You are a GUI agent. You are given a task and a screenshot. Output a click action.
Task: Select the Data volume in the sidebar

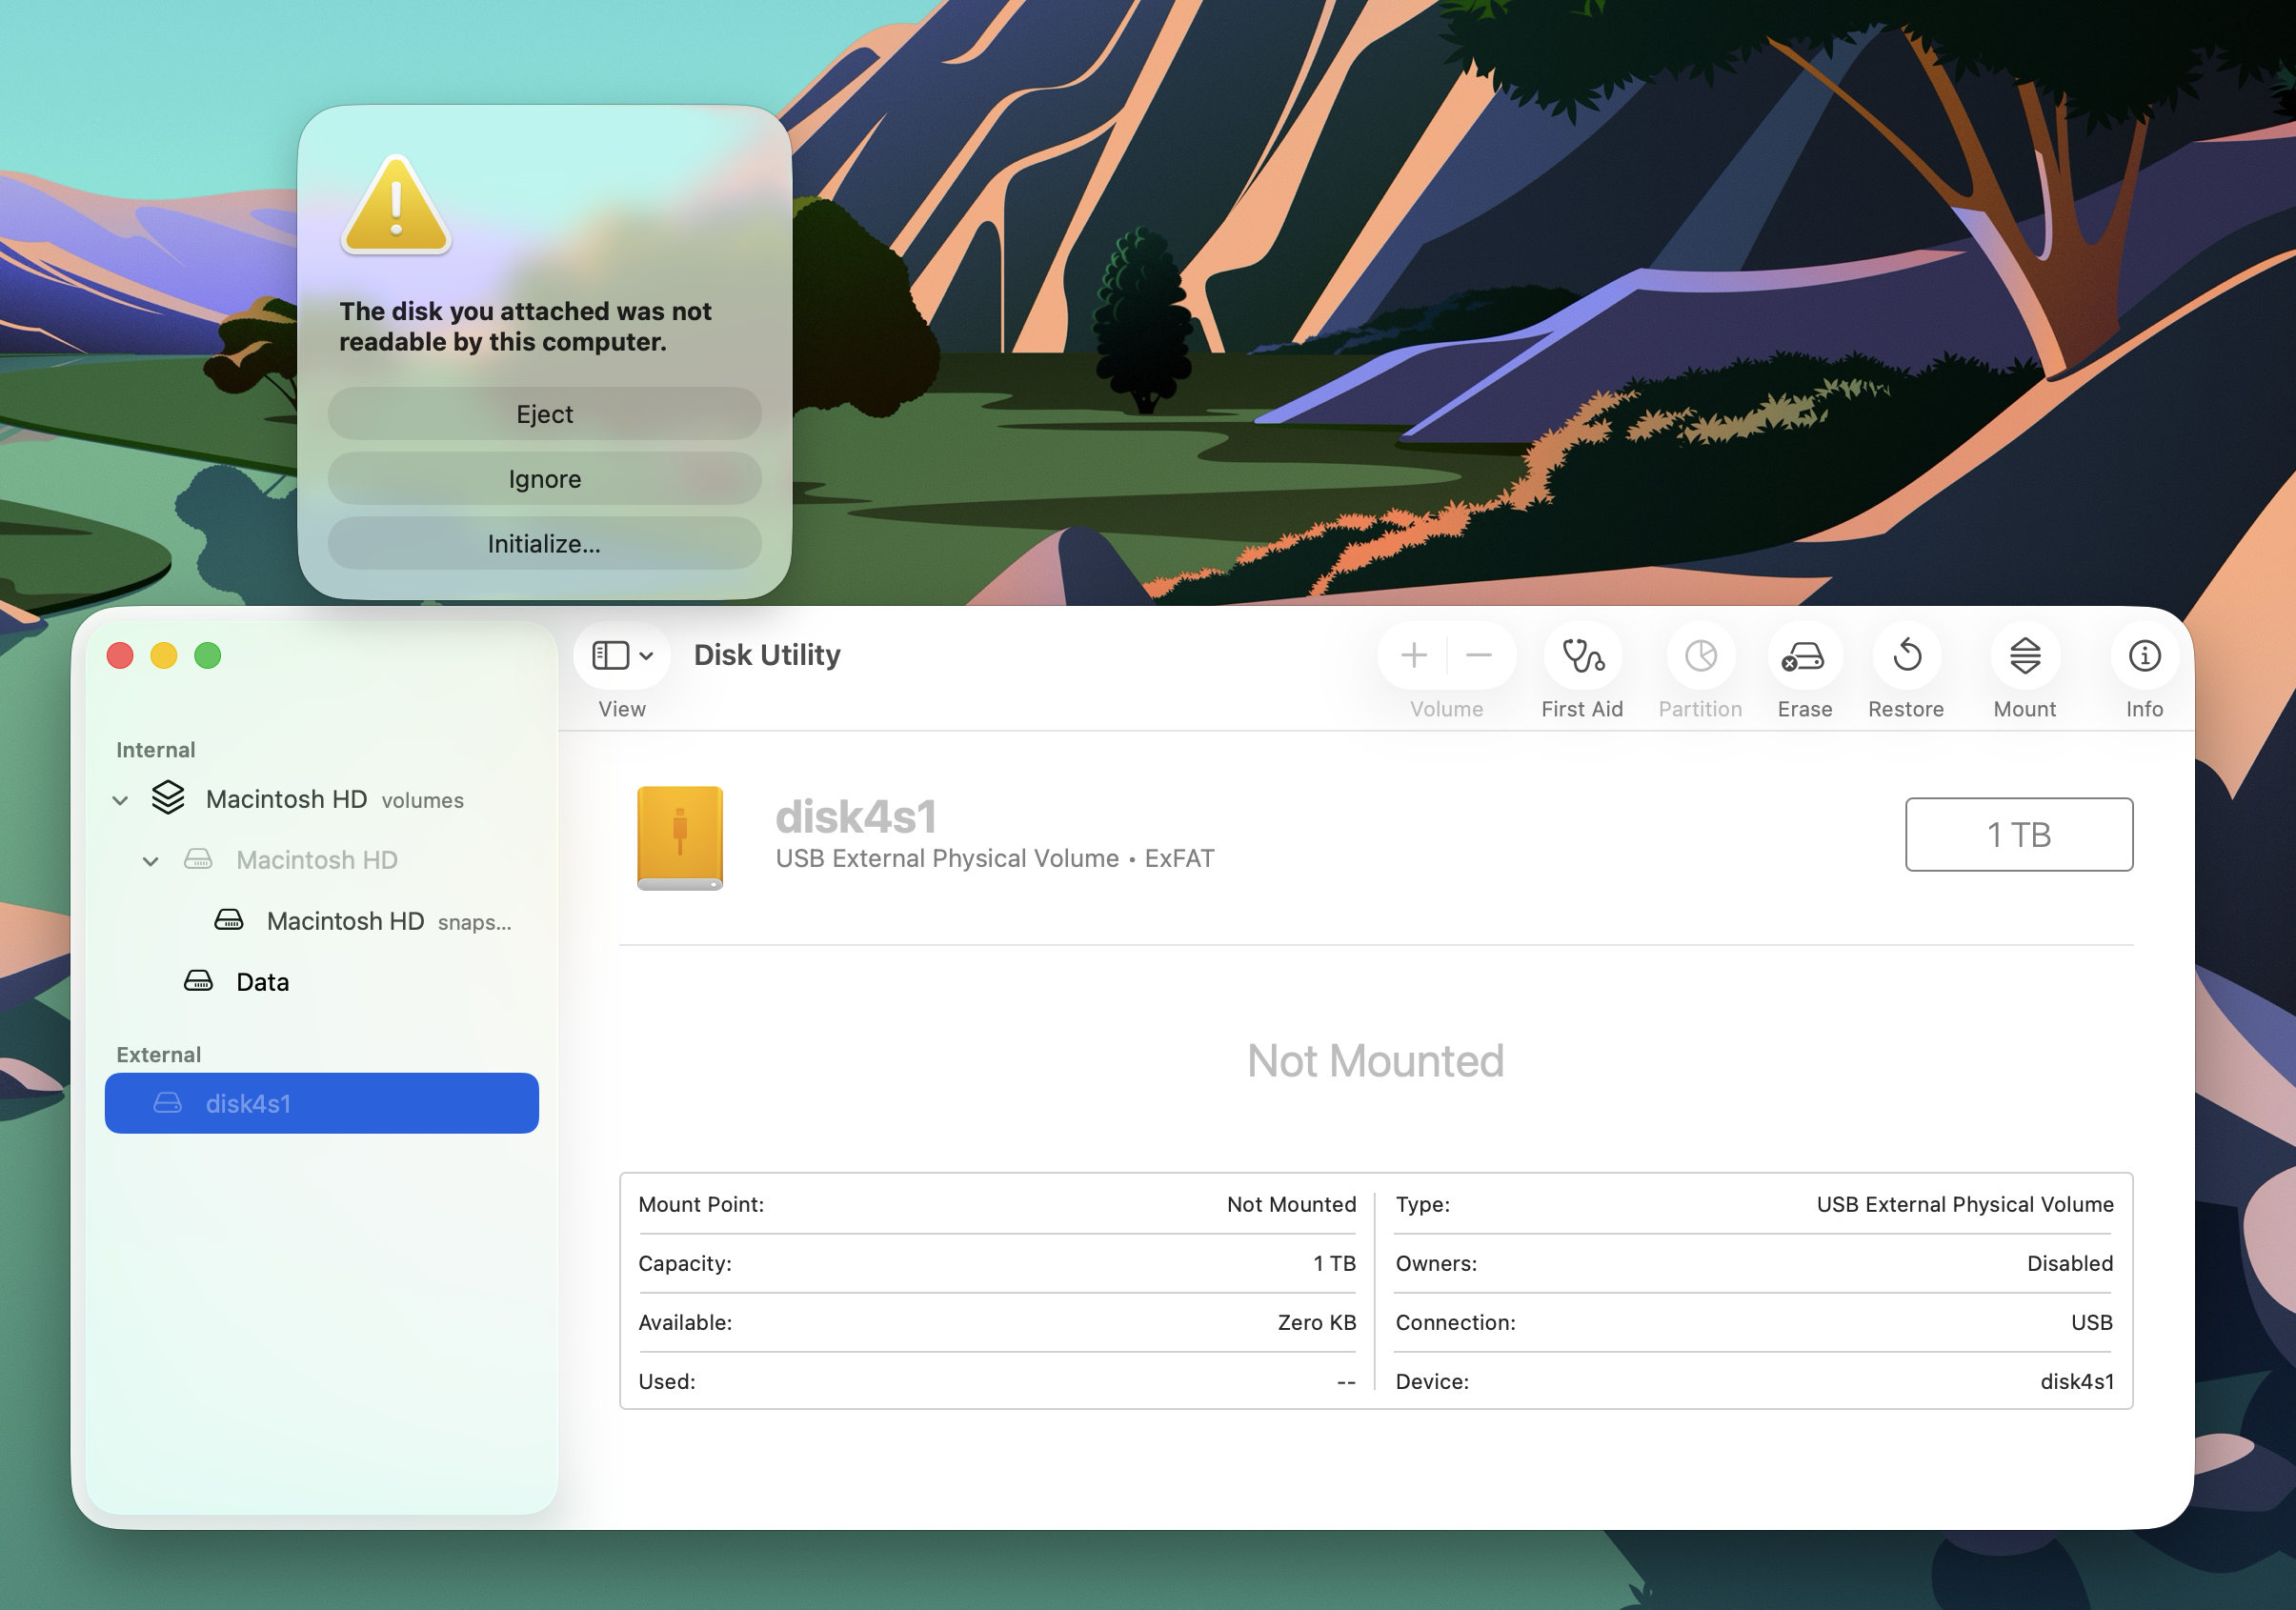click(x=321, y=982)
